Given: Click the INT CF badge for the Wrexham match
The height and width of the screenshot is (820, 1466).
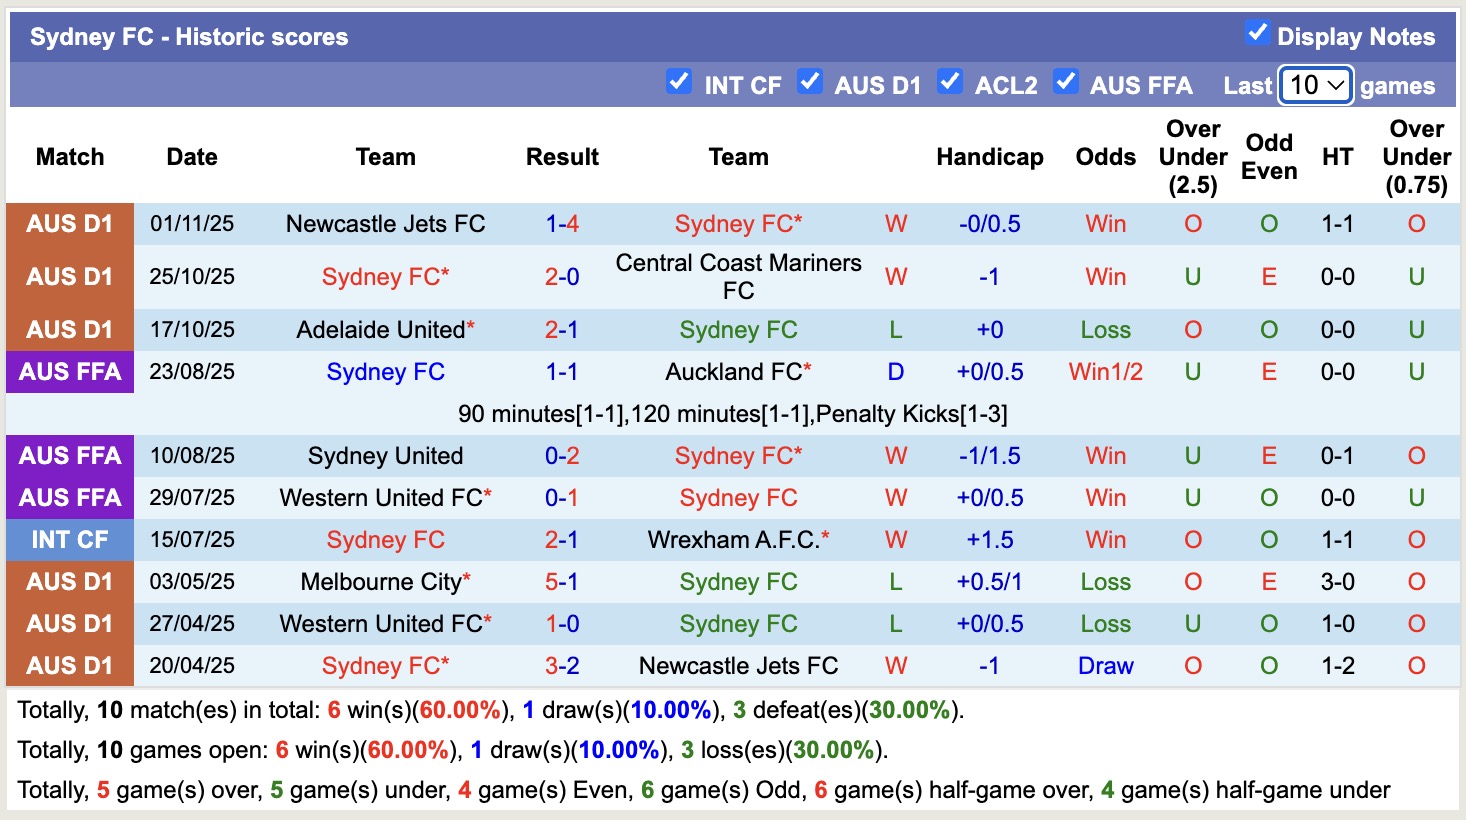Looking at the screenshot, I should (x=70, y=539).
